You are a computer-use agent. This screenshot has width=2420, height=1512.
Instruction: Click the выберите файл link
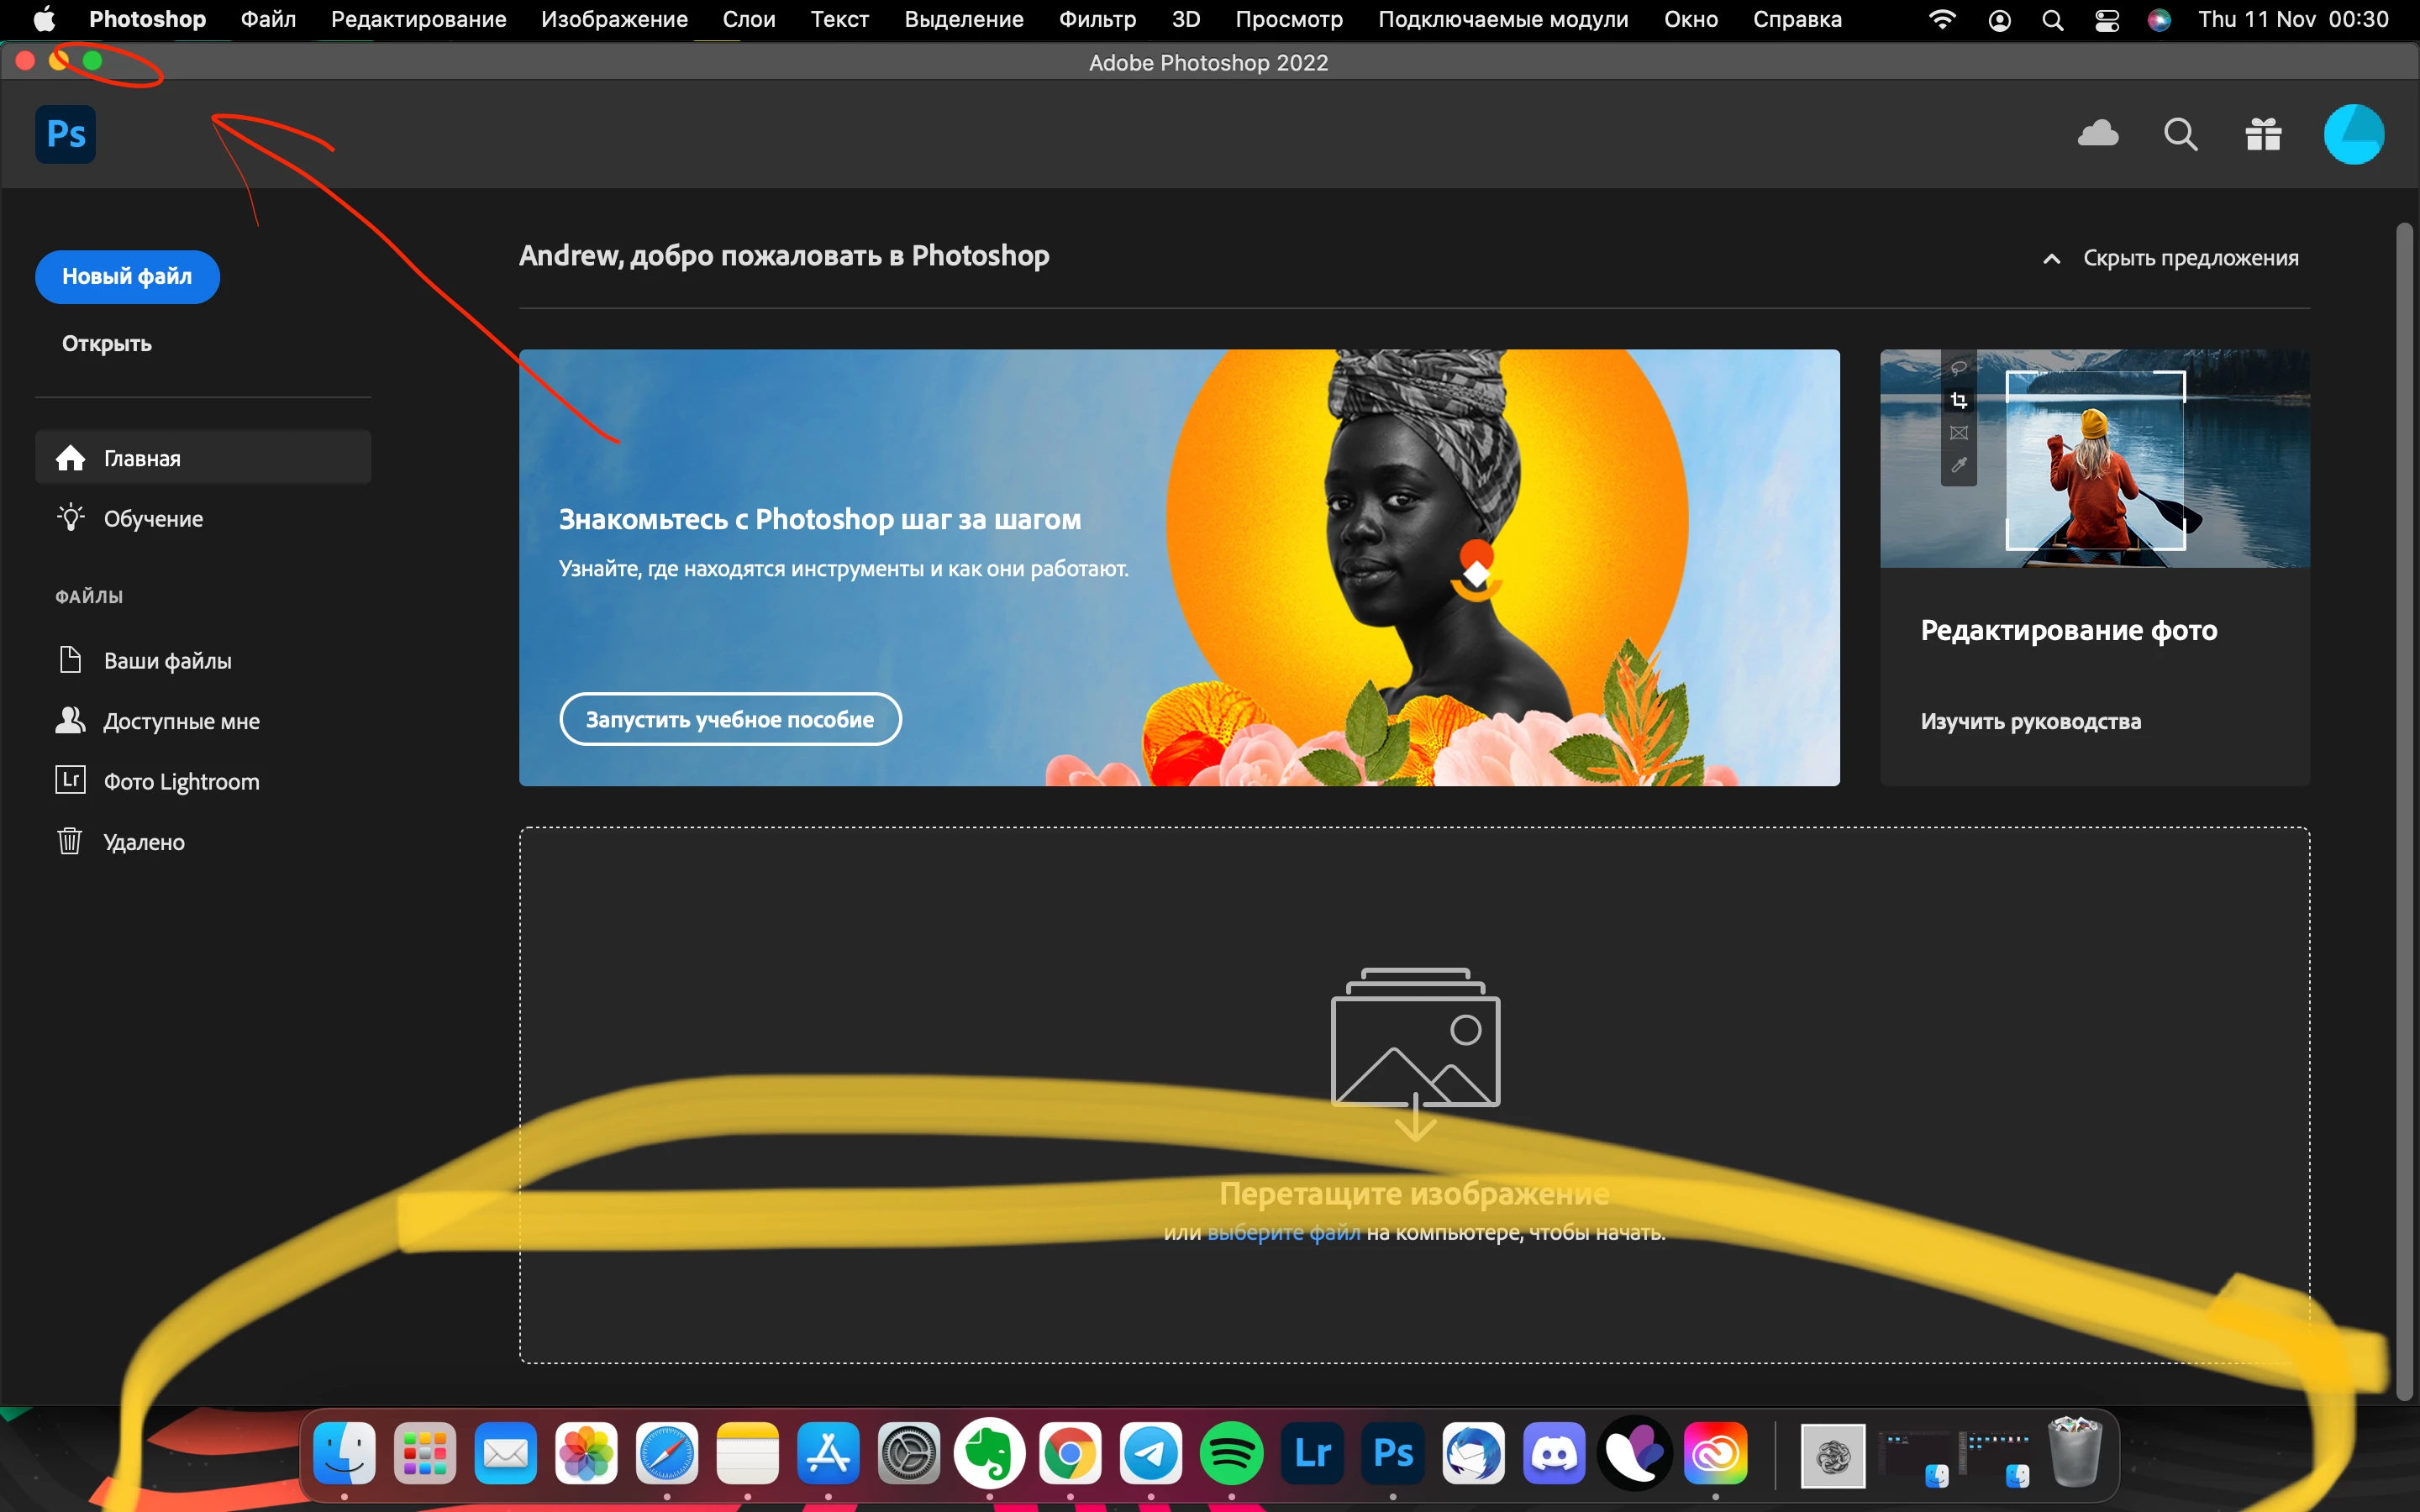[x=1283, y=1233]
